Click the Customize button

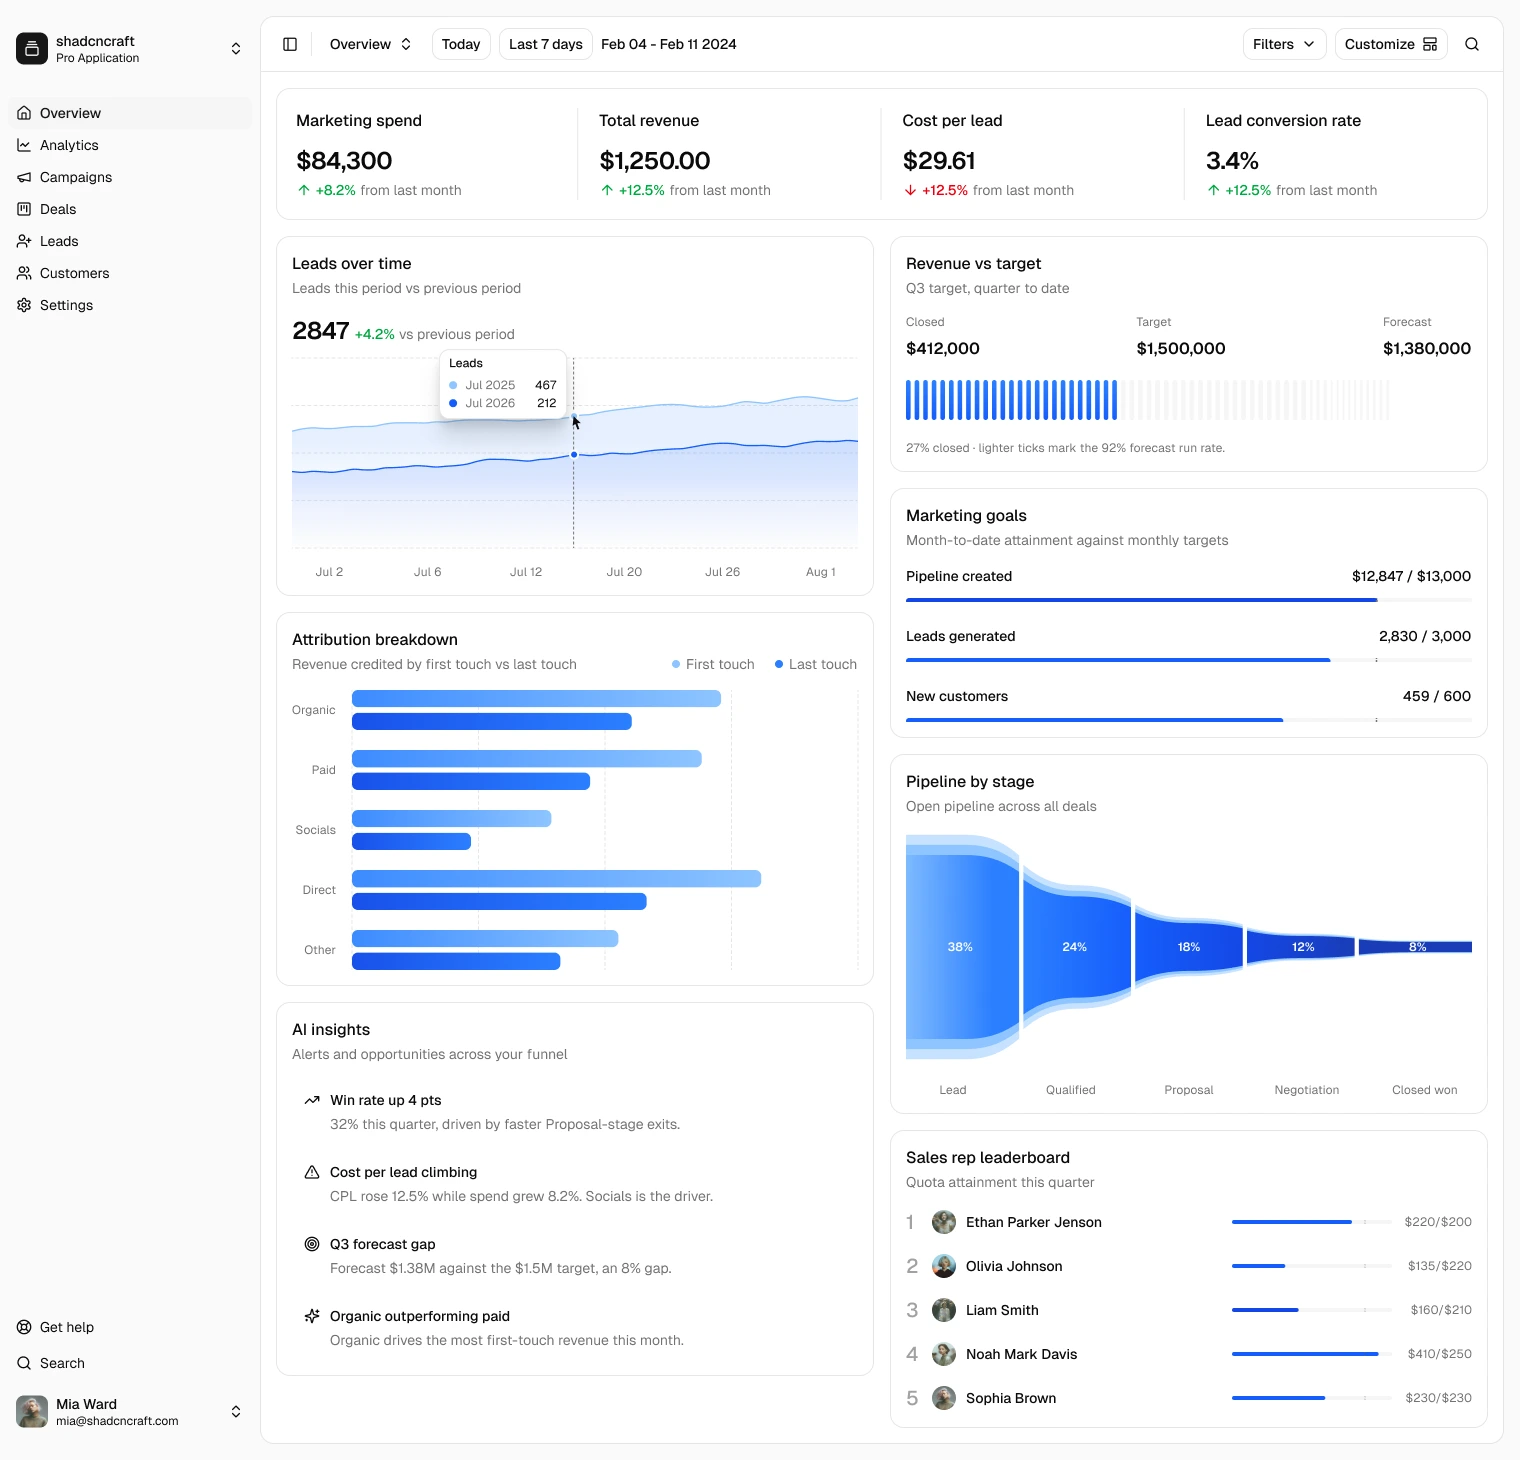[1391, 44]
